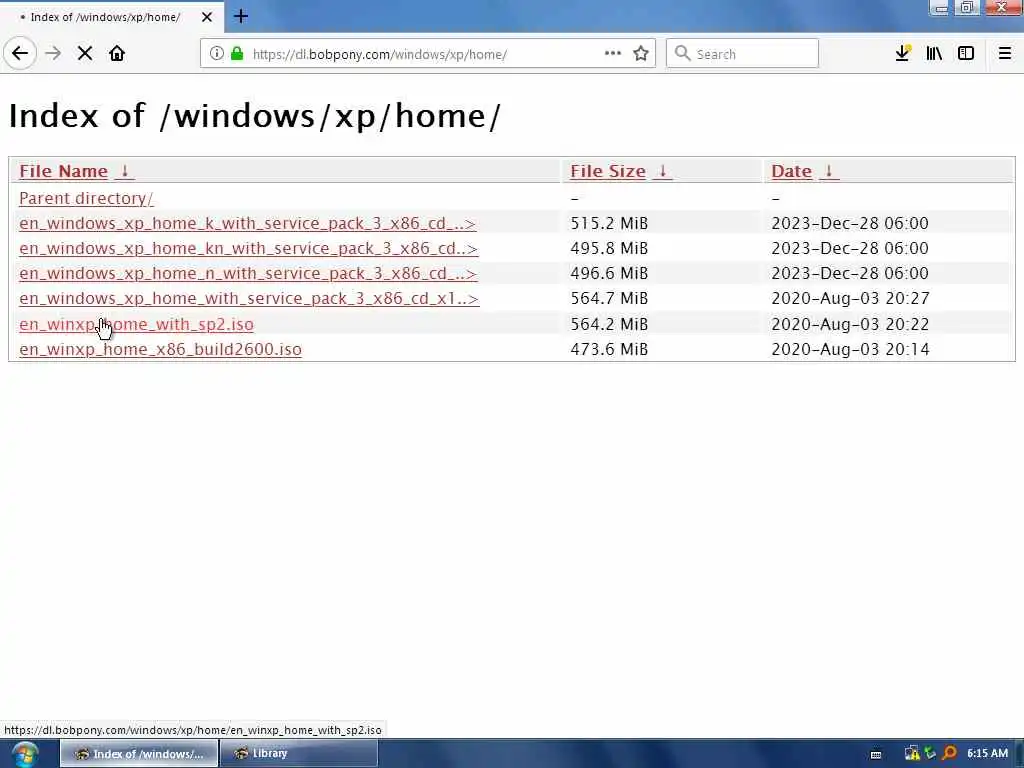Download en_winxp_home_with_sp2.iso

pos(136,325)
